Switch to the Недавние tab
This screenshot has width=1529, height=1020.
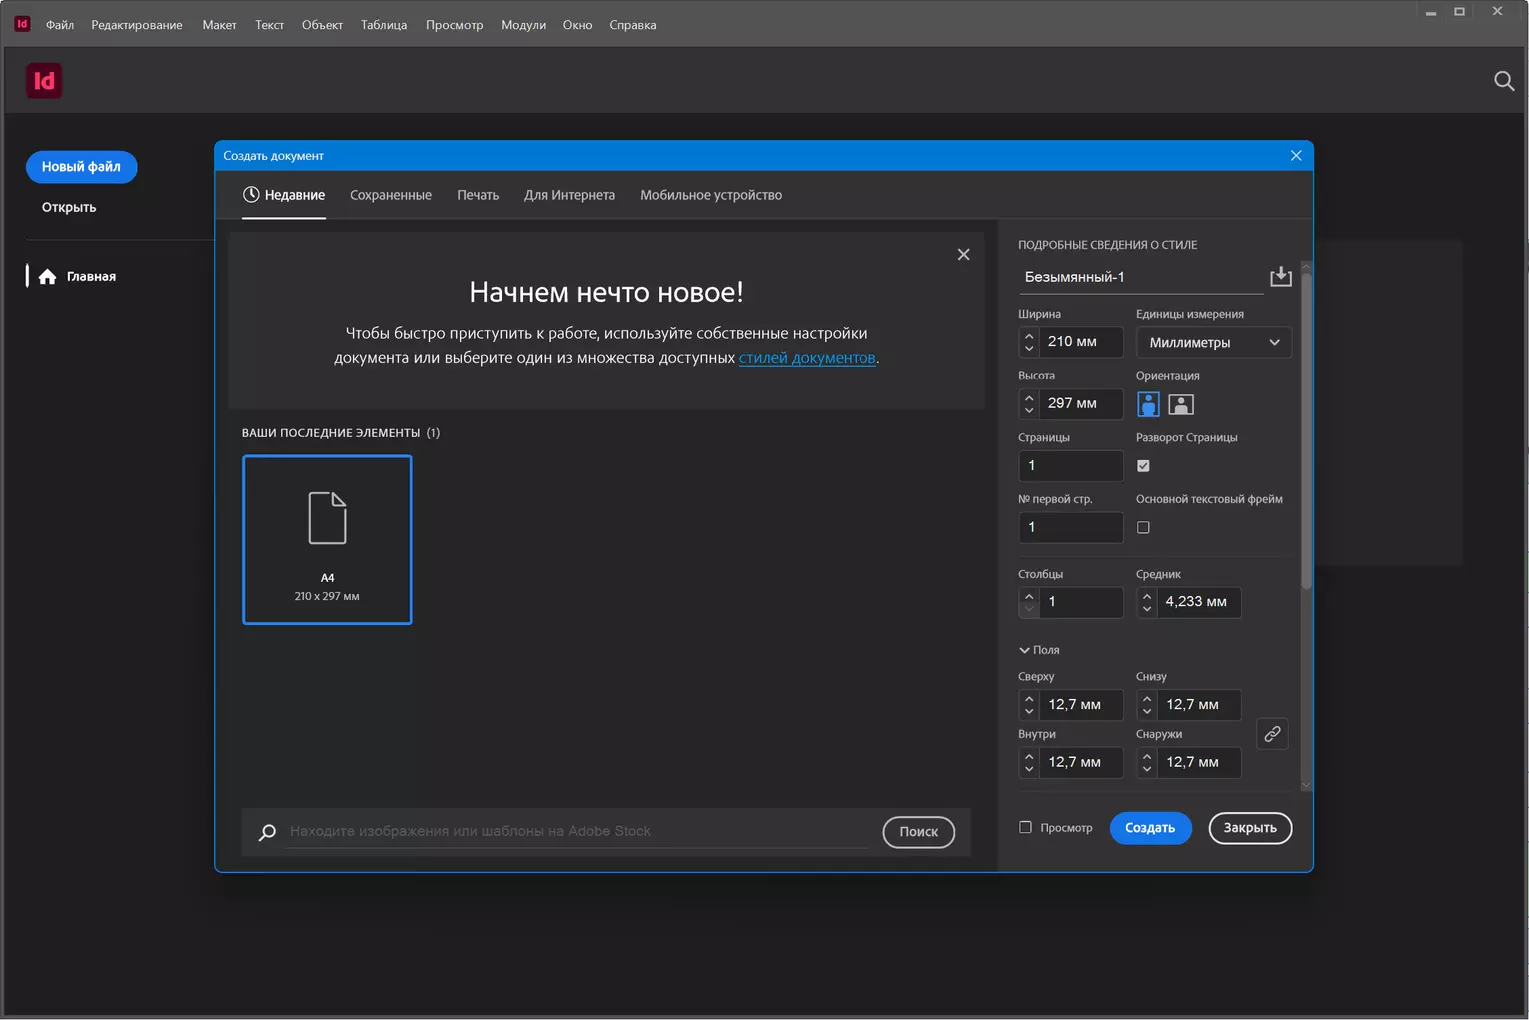[284, 195]
